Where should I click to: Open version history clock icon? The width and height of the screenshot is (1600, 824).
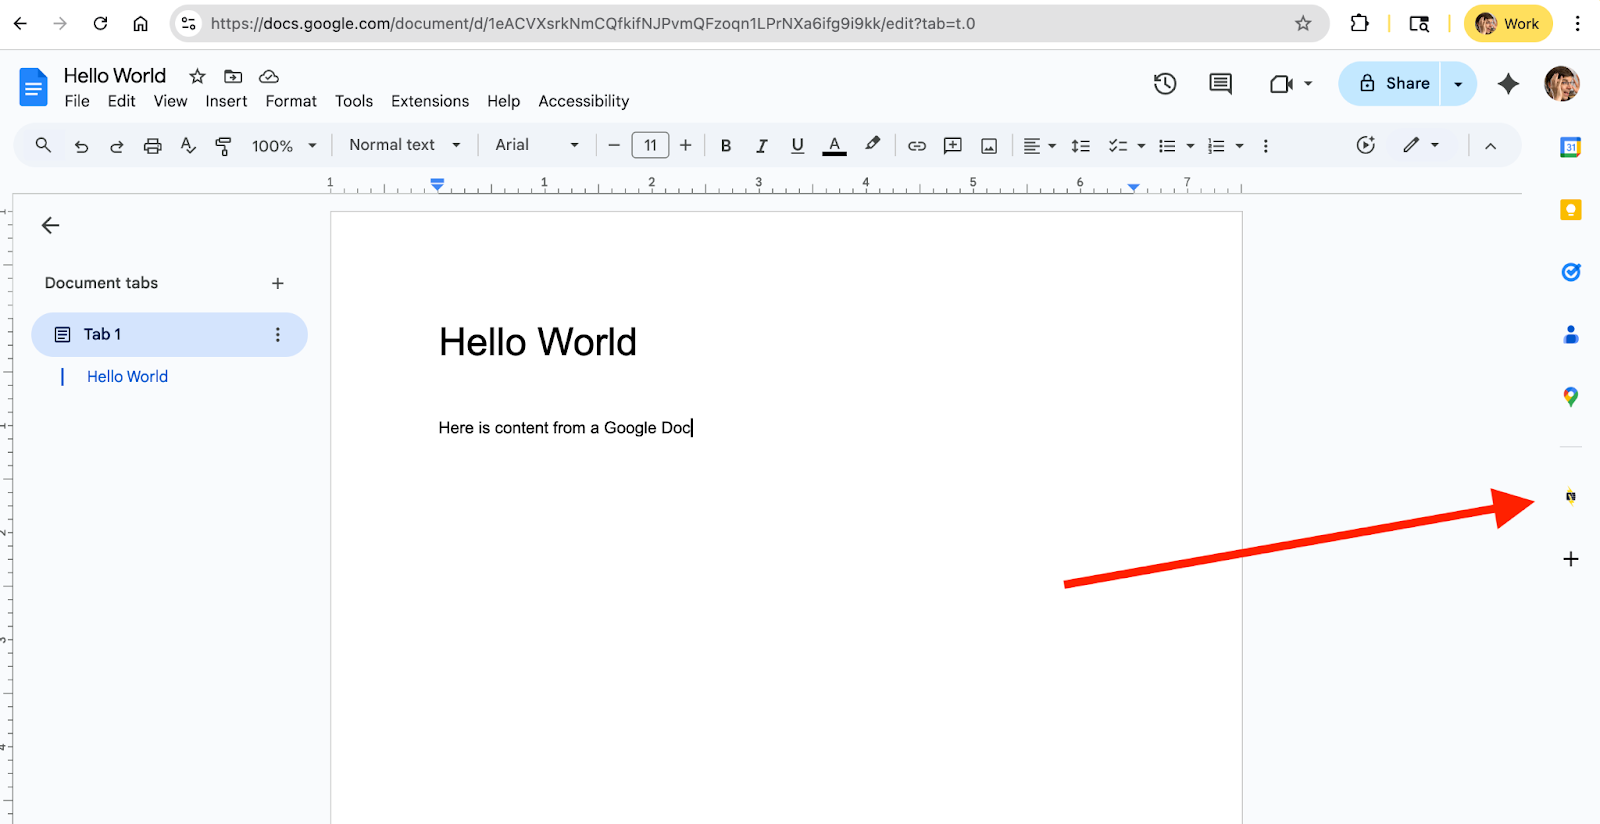1165,84
